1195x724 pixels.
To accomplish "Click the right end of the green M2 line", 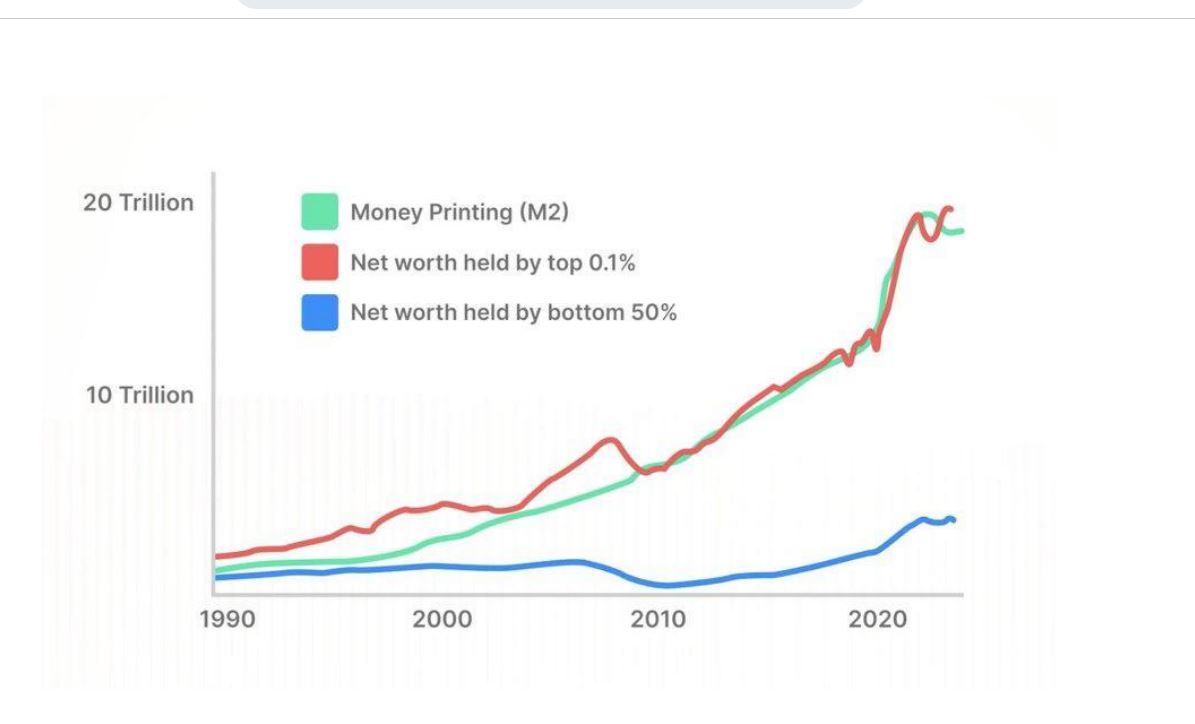I will [960, 231].
